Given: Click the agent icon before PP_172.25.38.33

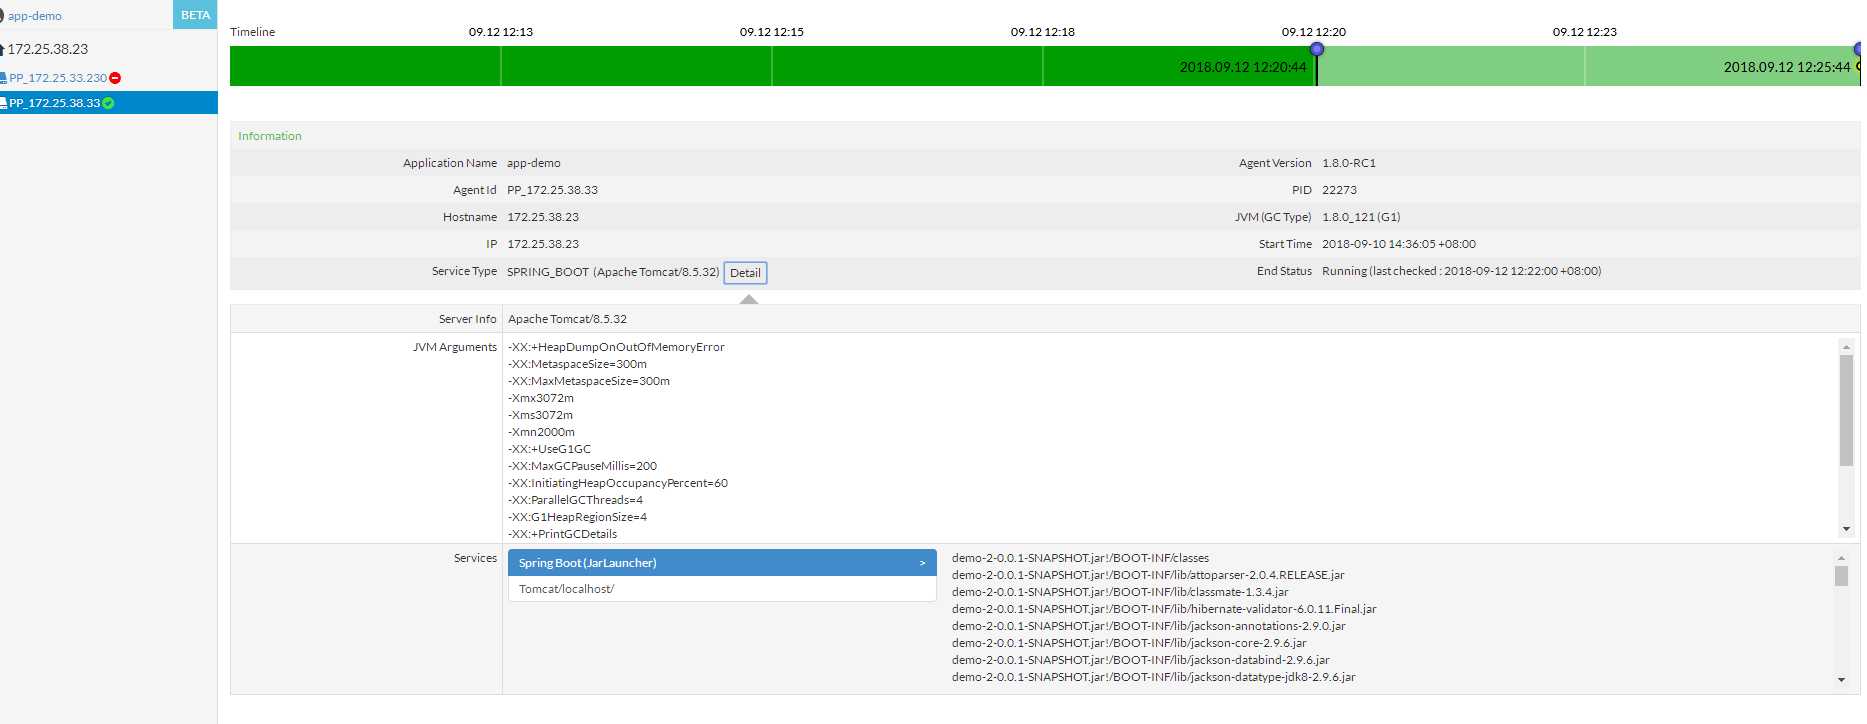Looking at the screenshot, I should [x=4, y=103].
